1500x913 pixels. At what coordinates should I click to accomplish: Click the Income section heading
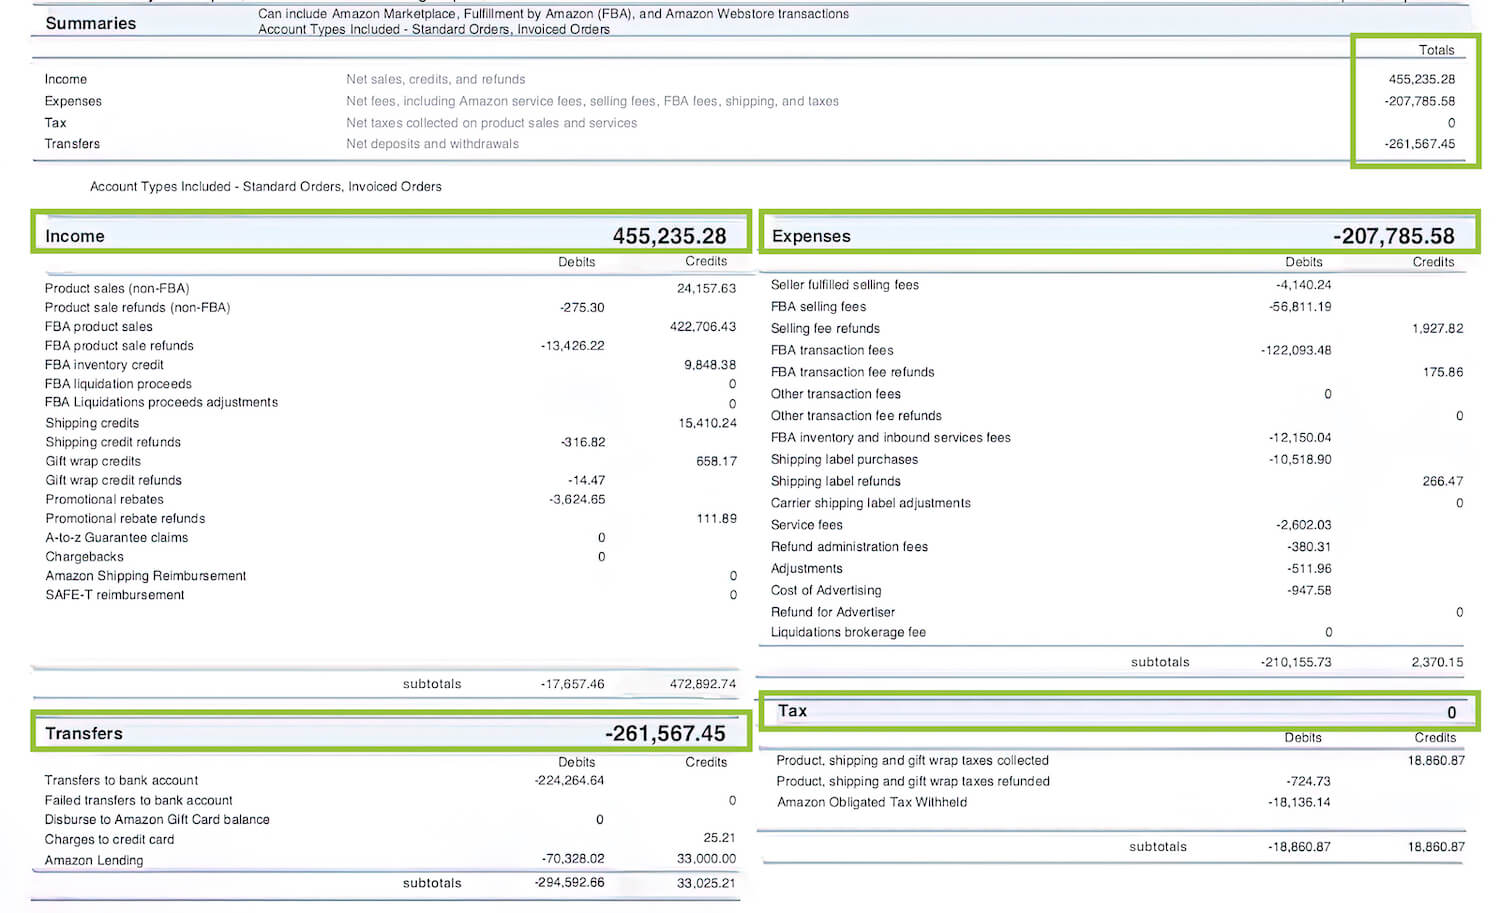(x=75, y=236)
